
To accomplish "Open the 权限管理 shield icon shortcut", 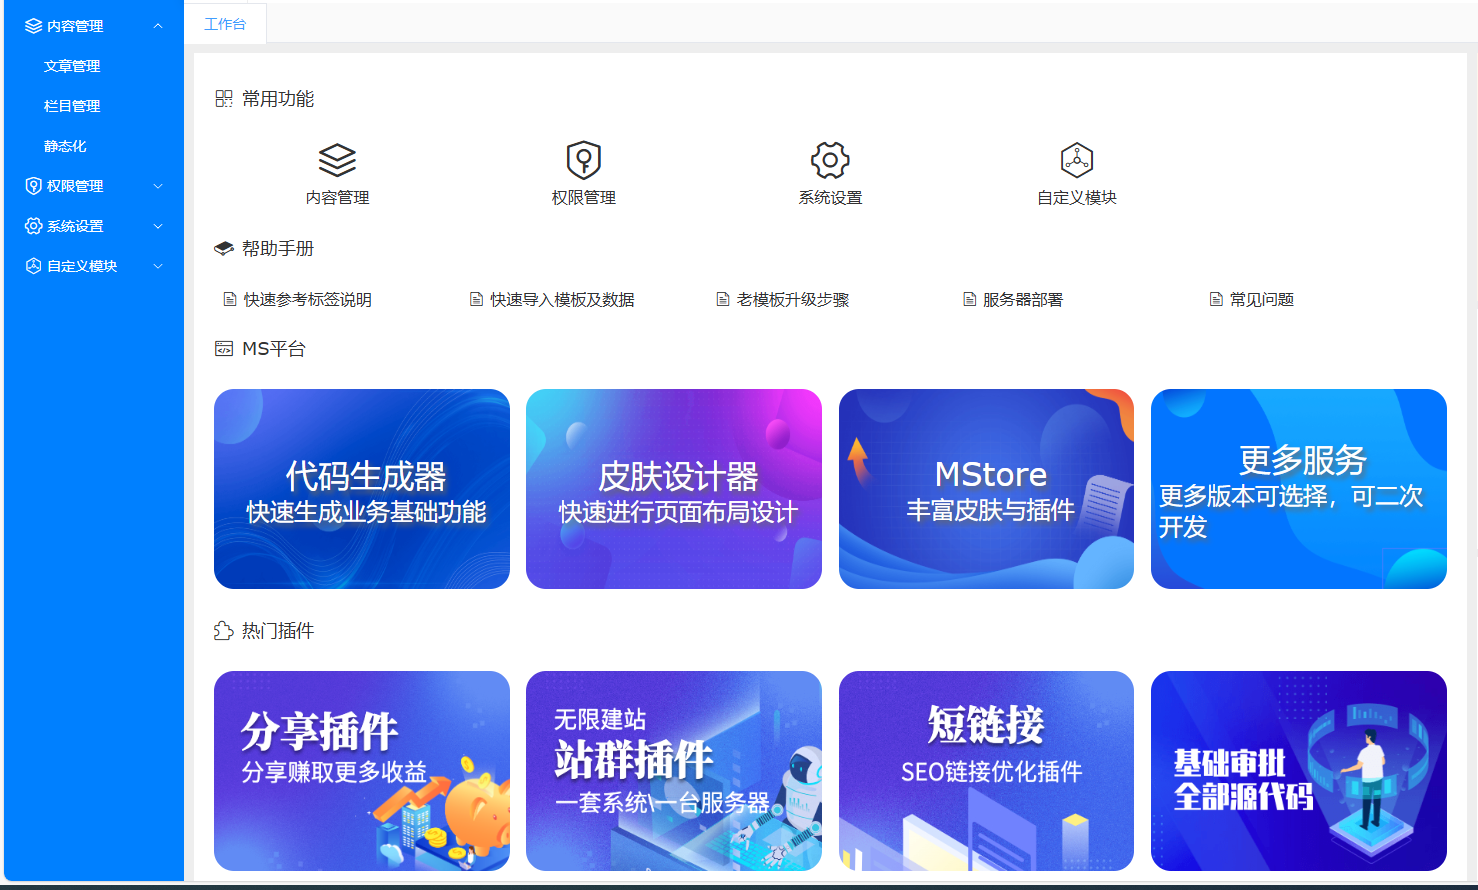I will pos(583,160).
